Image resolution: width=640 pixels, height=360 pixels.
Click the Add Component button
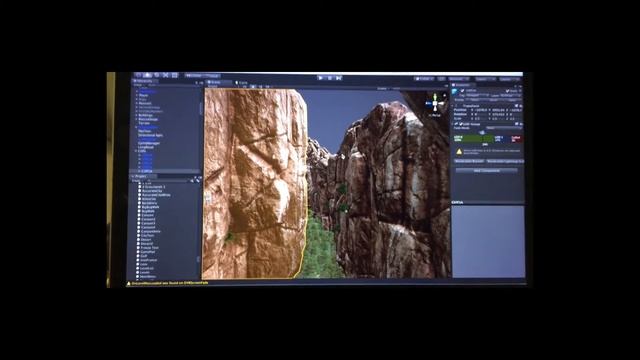pos(487,171)
